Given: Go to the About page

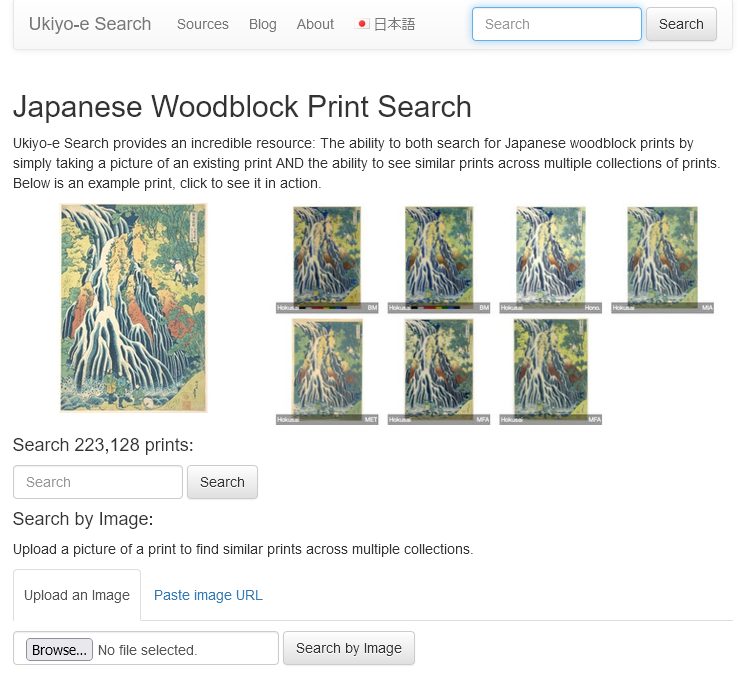Looking at the screenshot, I should [315, 24].
